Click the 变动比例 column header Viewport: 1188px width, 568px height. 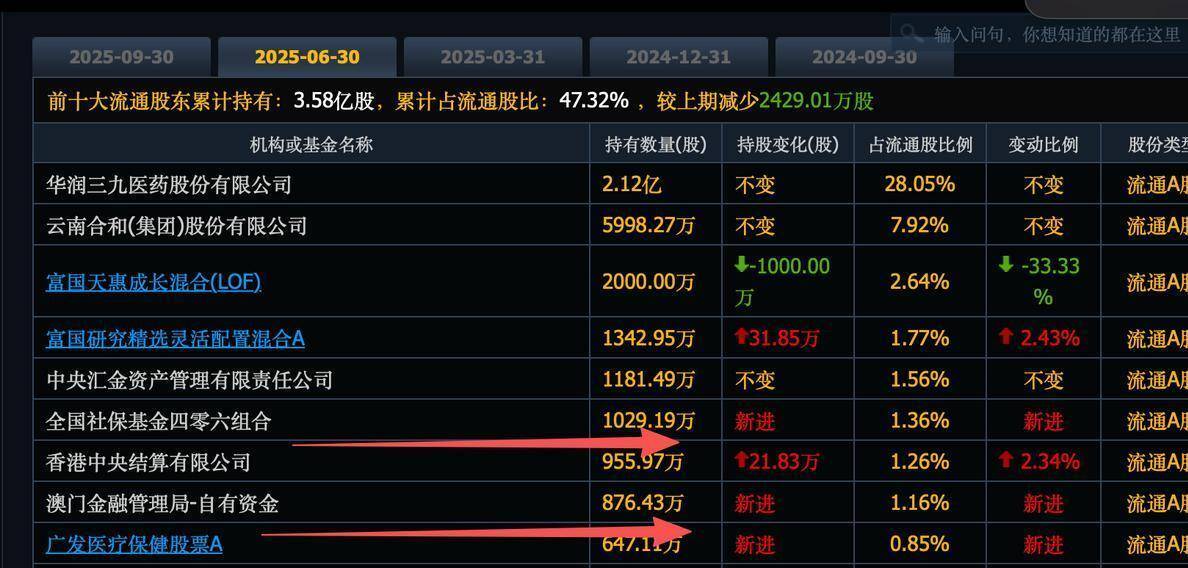click(1043, 144)
